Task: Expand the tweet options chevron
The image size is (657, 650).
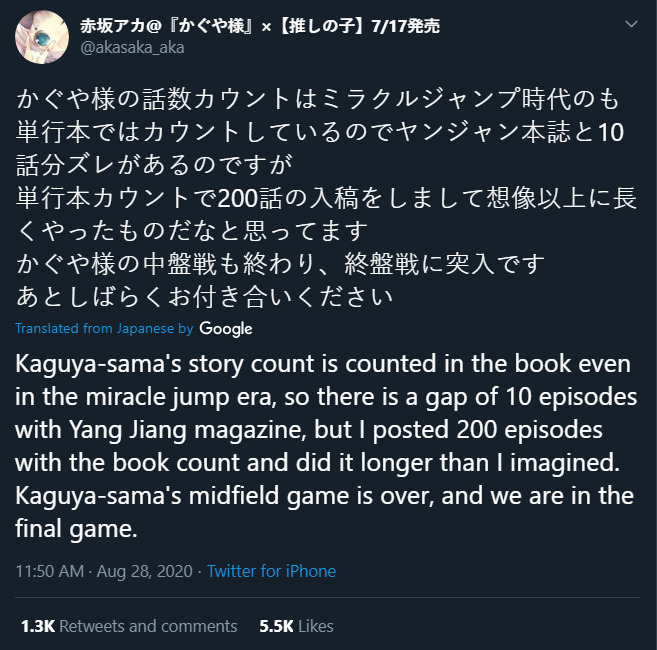Action: coord(631,24)
